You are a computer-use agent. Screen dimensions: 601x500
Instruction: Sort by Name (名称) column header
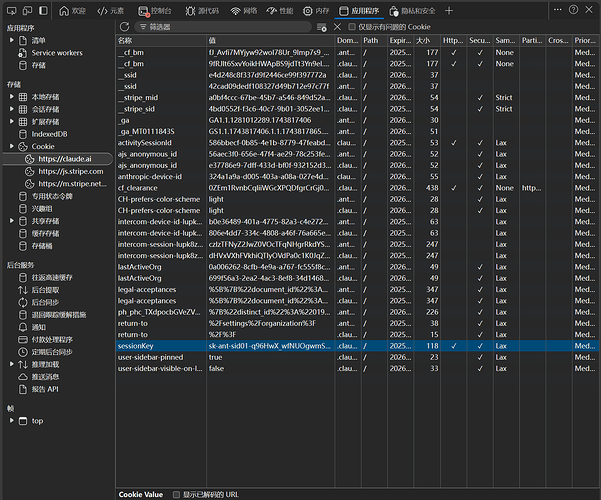point(161,40)
